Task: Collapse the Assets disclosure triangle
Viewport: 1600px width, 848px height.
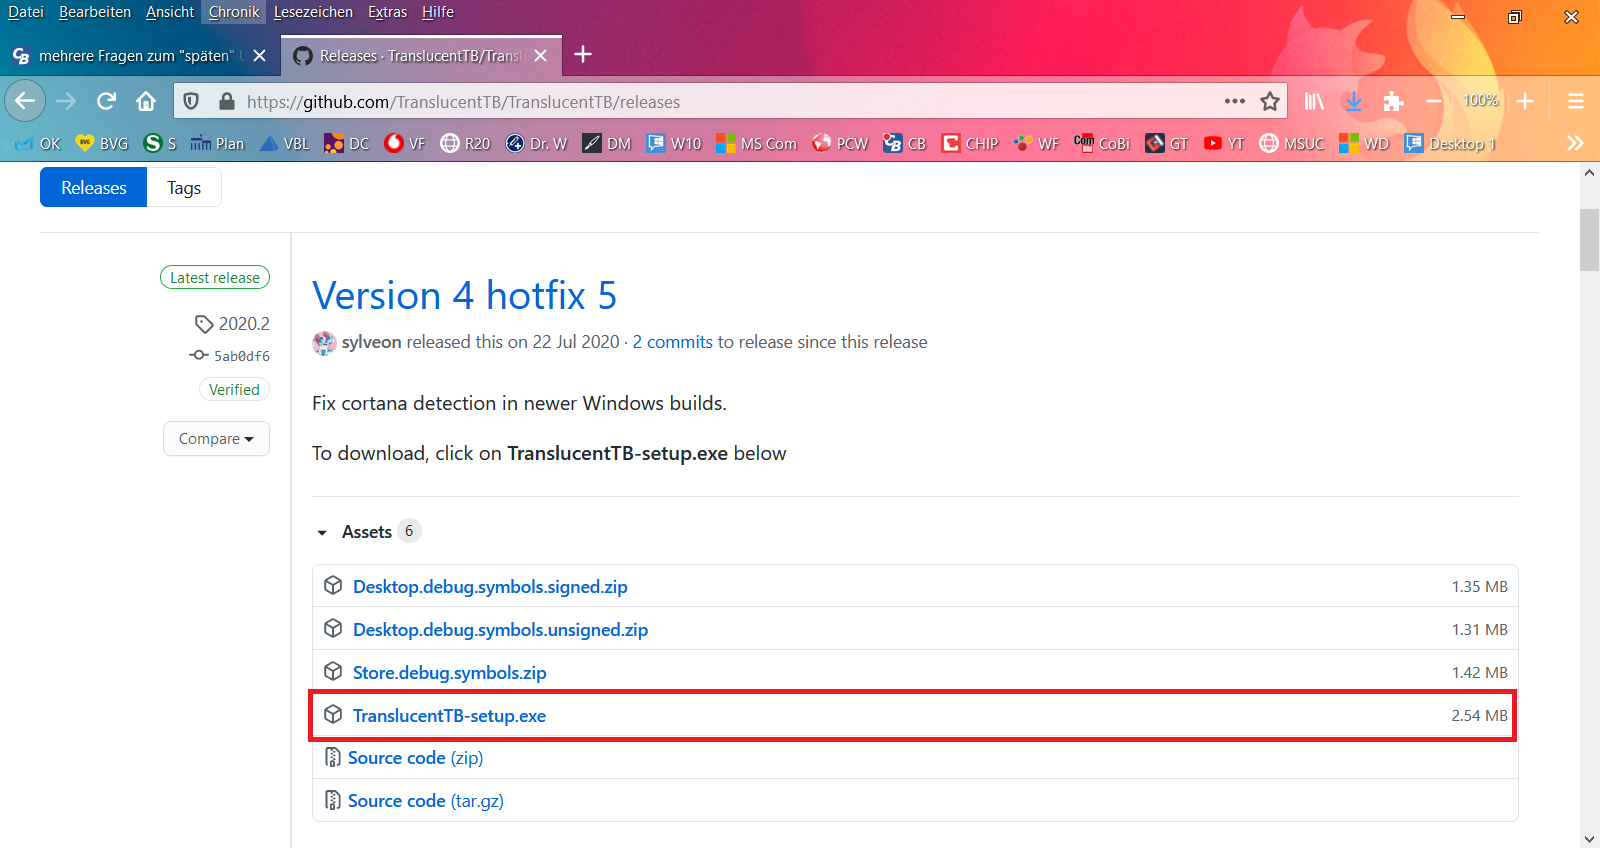Action: tap(322, 533)
